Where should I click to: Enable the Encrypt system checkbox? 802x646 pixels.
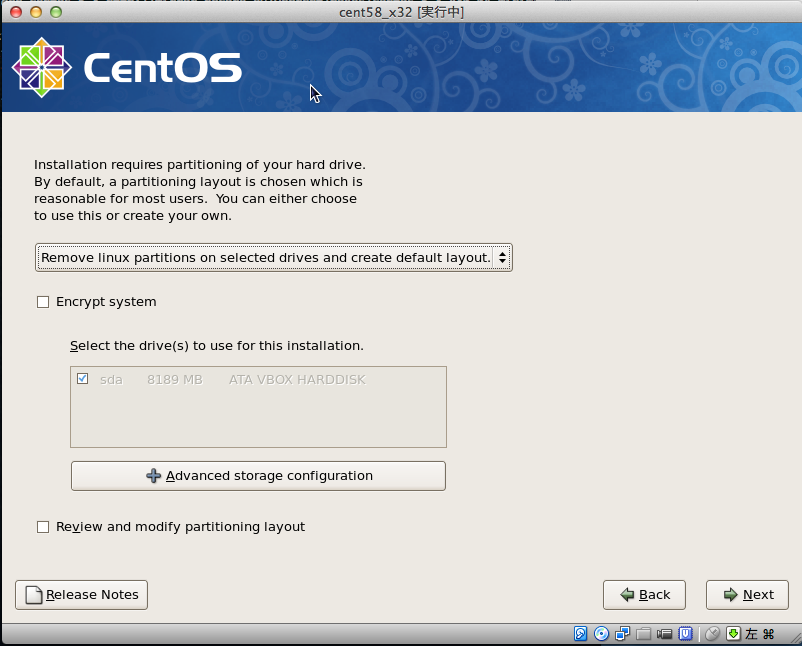point(43,302)
